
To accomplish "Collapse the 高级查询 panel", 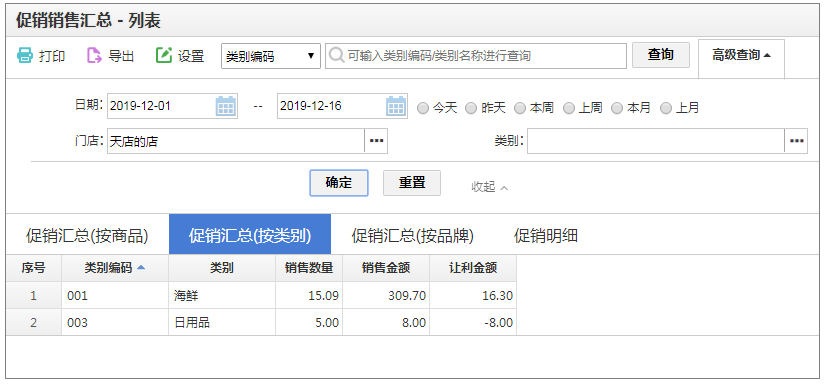I will [x=741, y=55].
